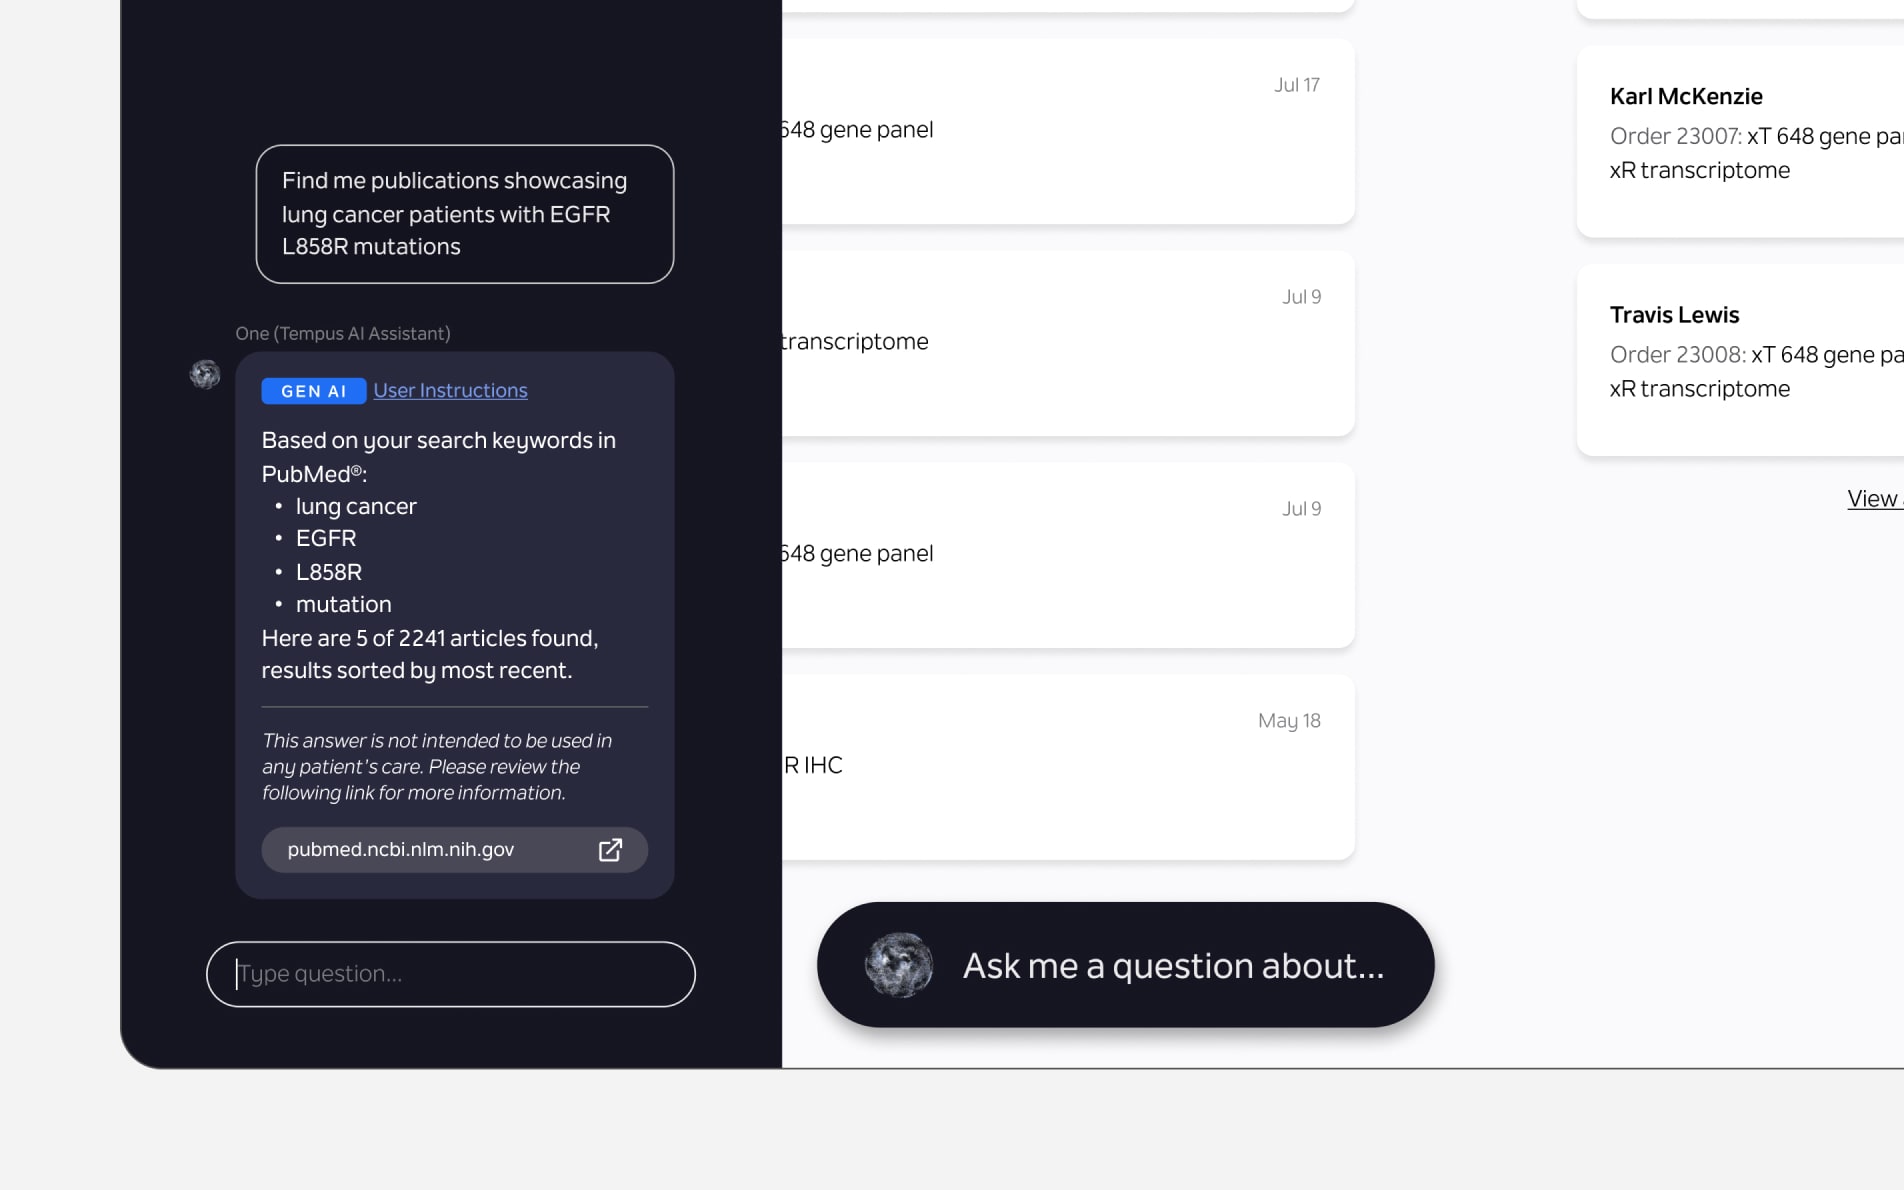The image size is (1904, 1190).
Task: Click the Tempus One assistant avatar in the chat
Action: coord(205,375)
